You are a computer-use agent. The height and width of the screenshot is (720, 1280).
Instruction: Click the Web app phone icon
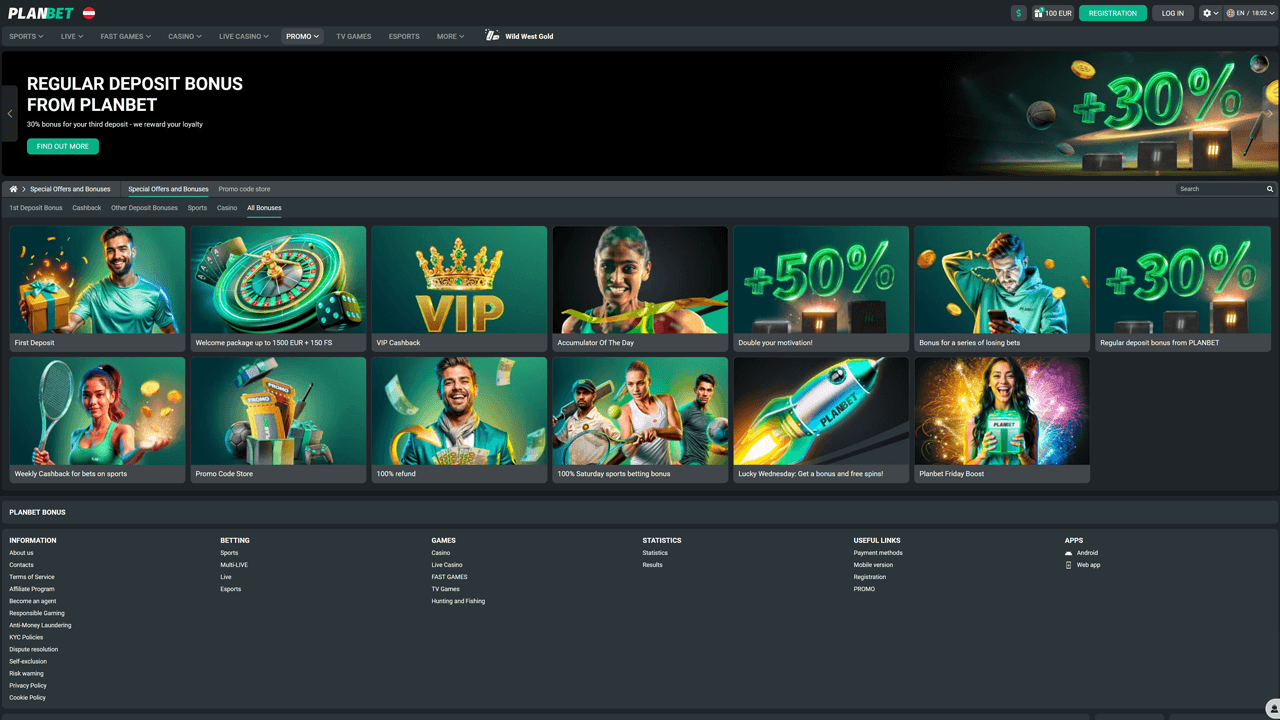point(1068,565)
